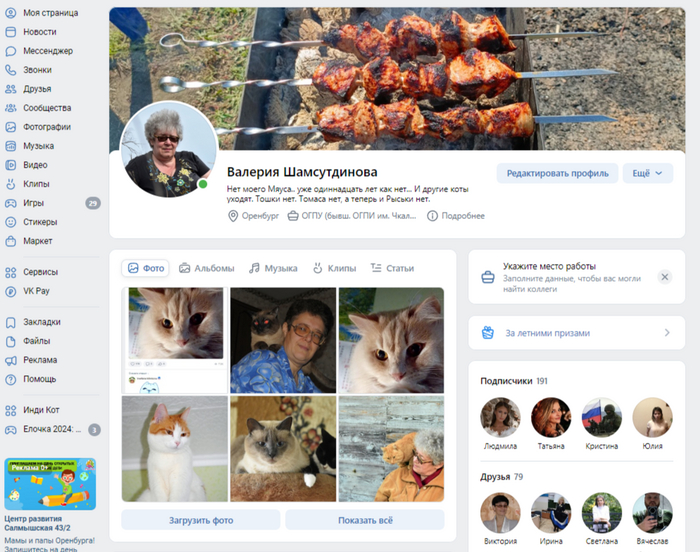Open follower Юлия's avatar
700x552 pixels.
click(x=652, y=417)
